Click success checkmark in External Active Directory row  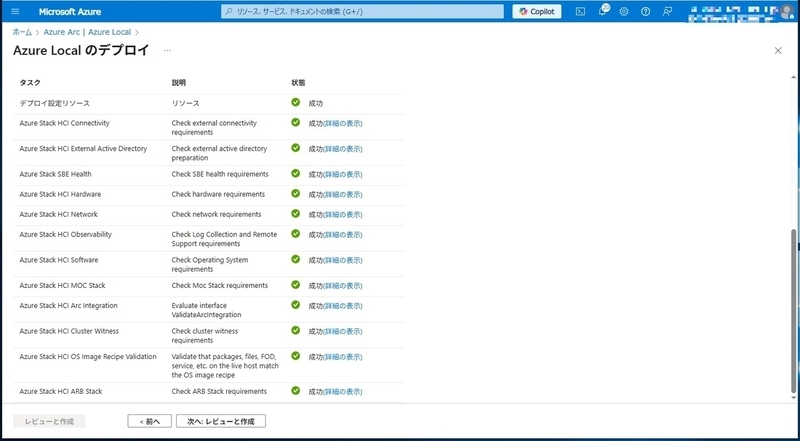(295, 148)
